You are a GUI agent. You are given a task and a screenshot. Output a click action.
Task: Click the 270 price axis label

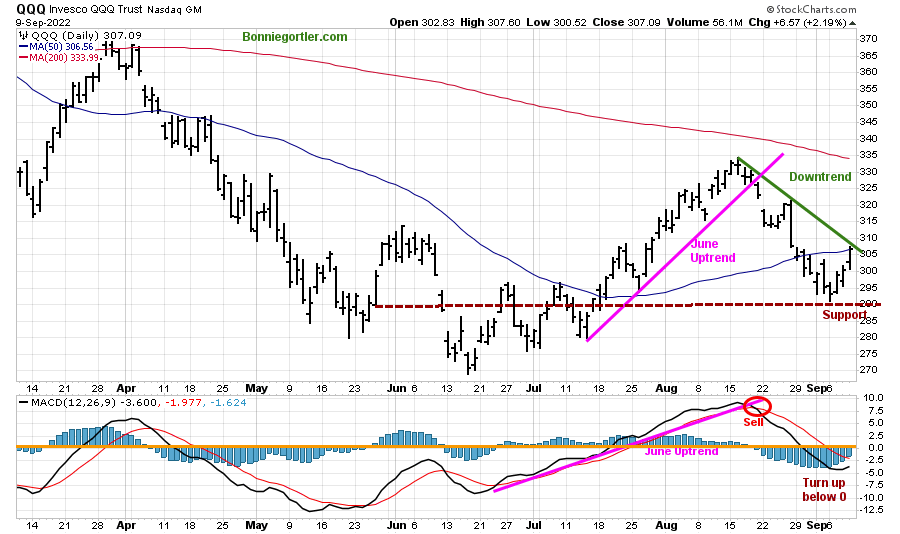(x=869, y=370)
